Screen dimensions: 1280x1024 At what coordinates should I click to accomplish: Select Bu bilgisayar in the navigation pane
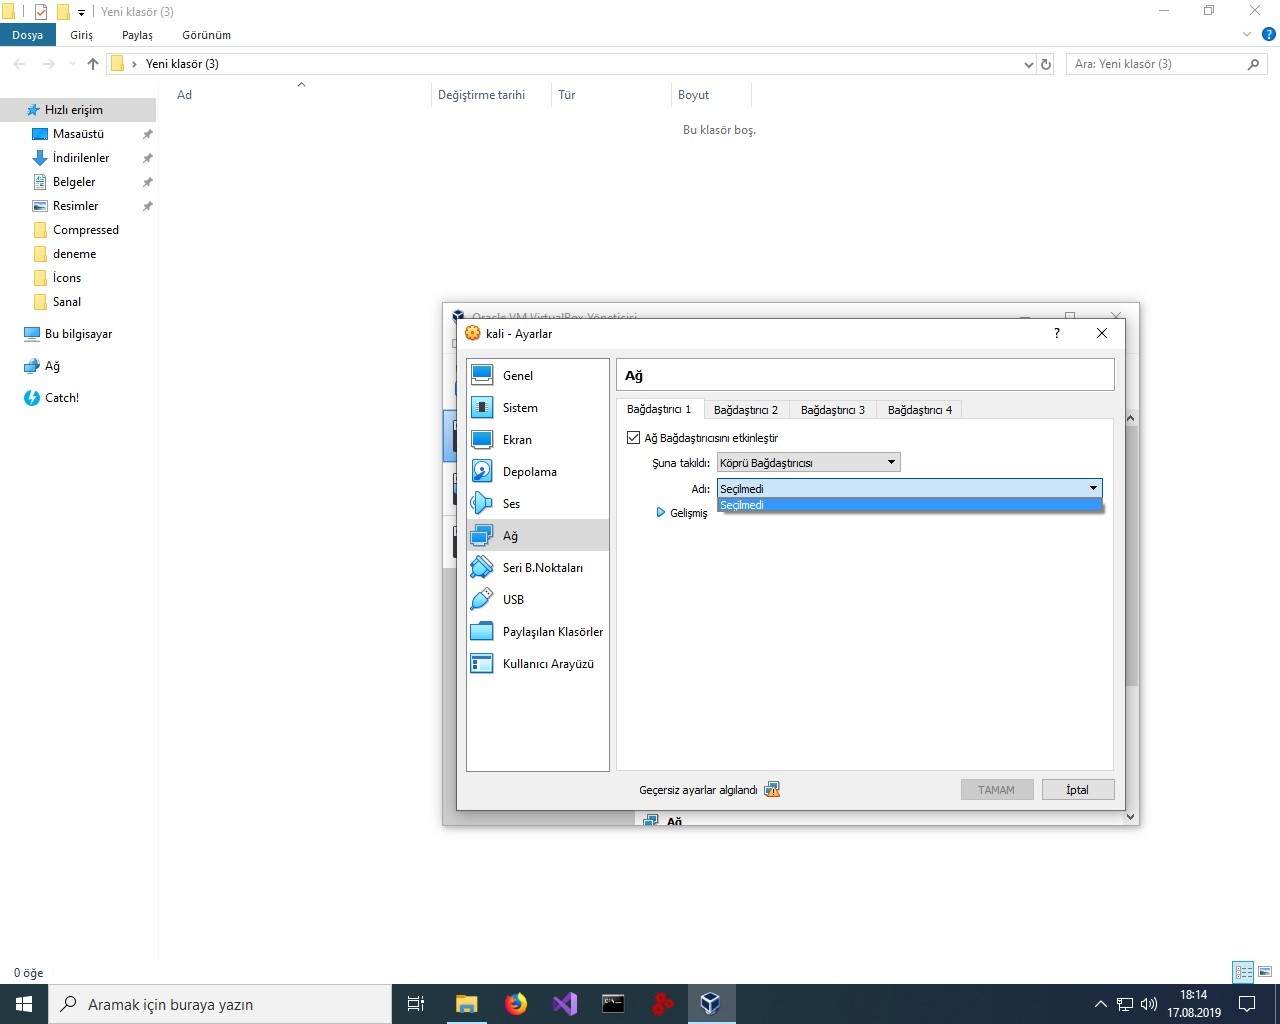pos(78,334)
